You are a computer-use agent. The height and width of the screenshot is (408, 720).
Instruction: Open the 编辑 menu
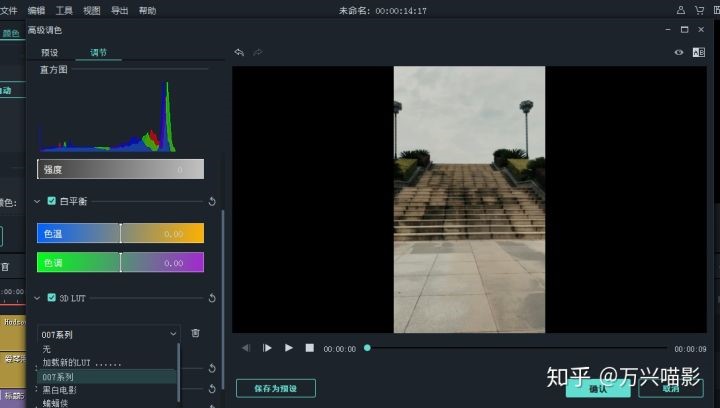(36, 10)
